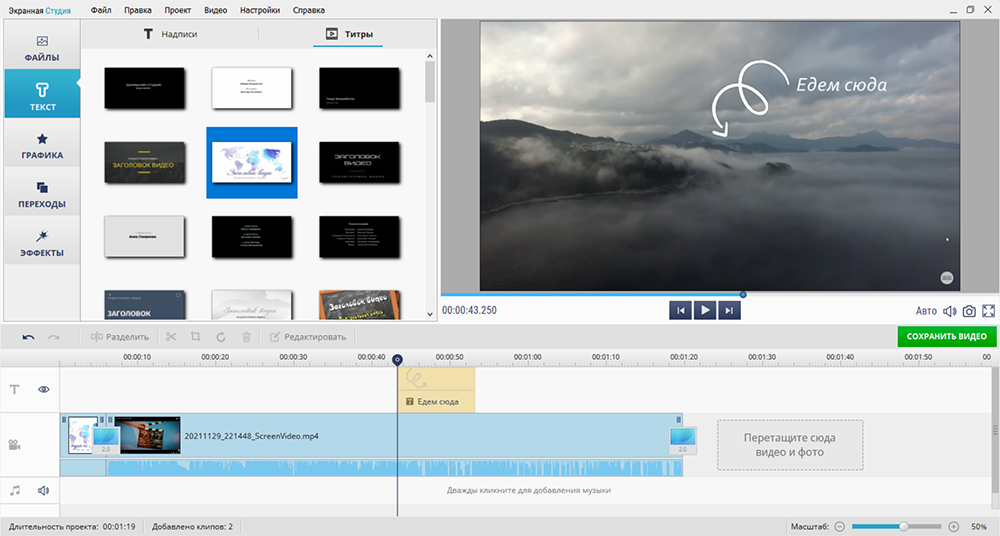This screenshot has width=1000, height=536.
Task: Toggle text track visibility eye icon
Action: 43,389
